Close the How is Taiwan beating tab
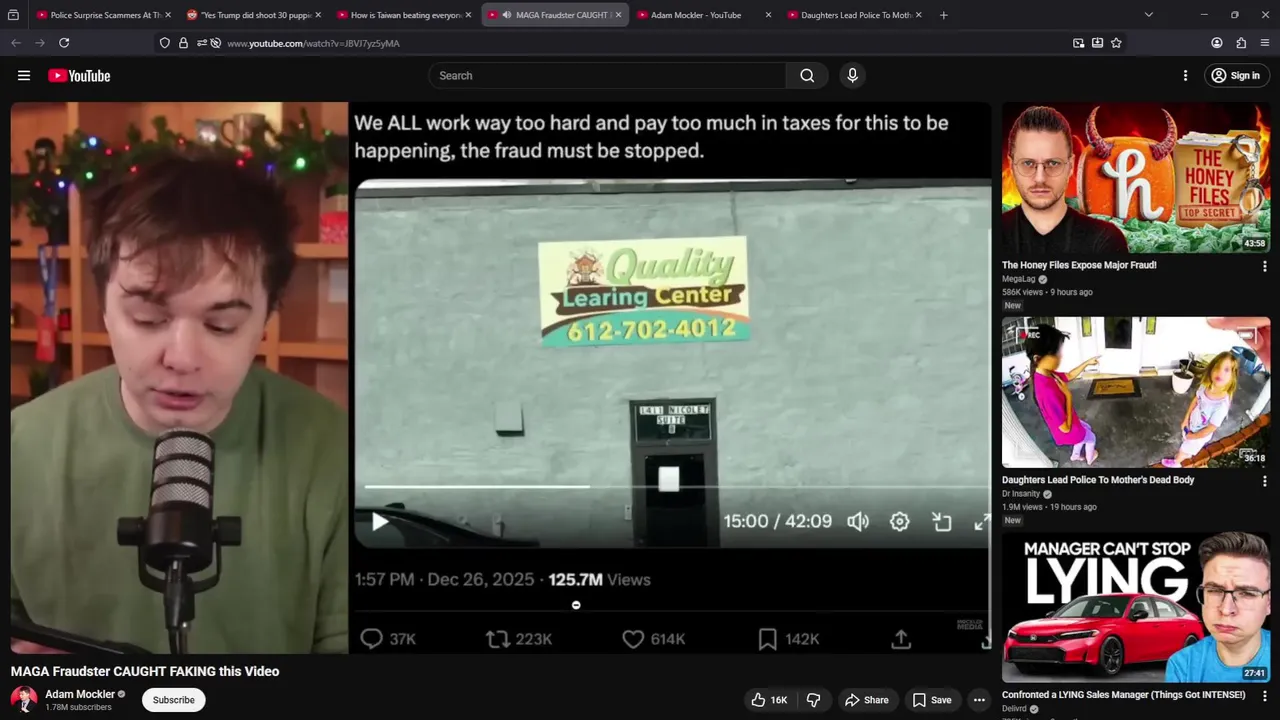 468,15
